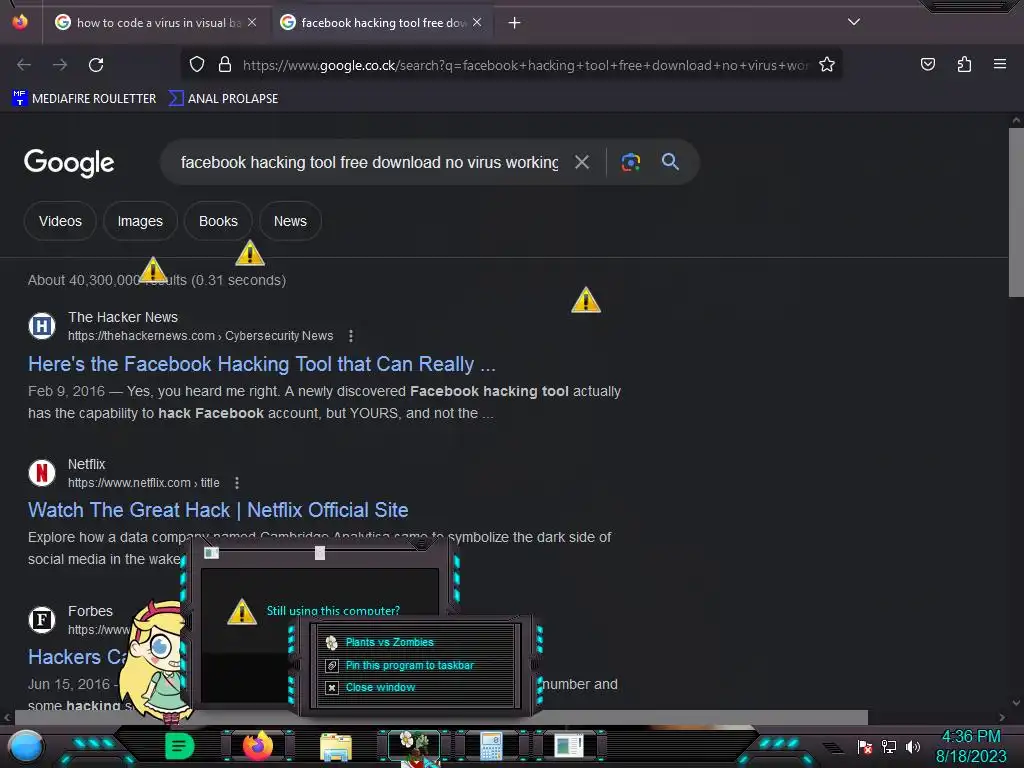Open Action Center flag tray icon
This screenshot has height=768, width=1024.
pos(865,747)
